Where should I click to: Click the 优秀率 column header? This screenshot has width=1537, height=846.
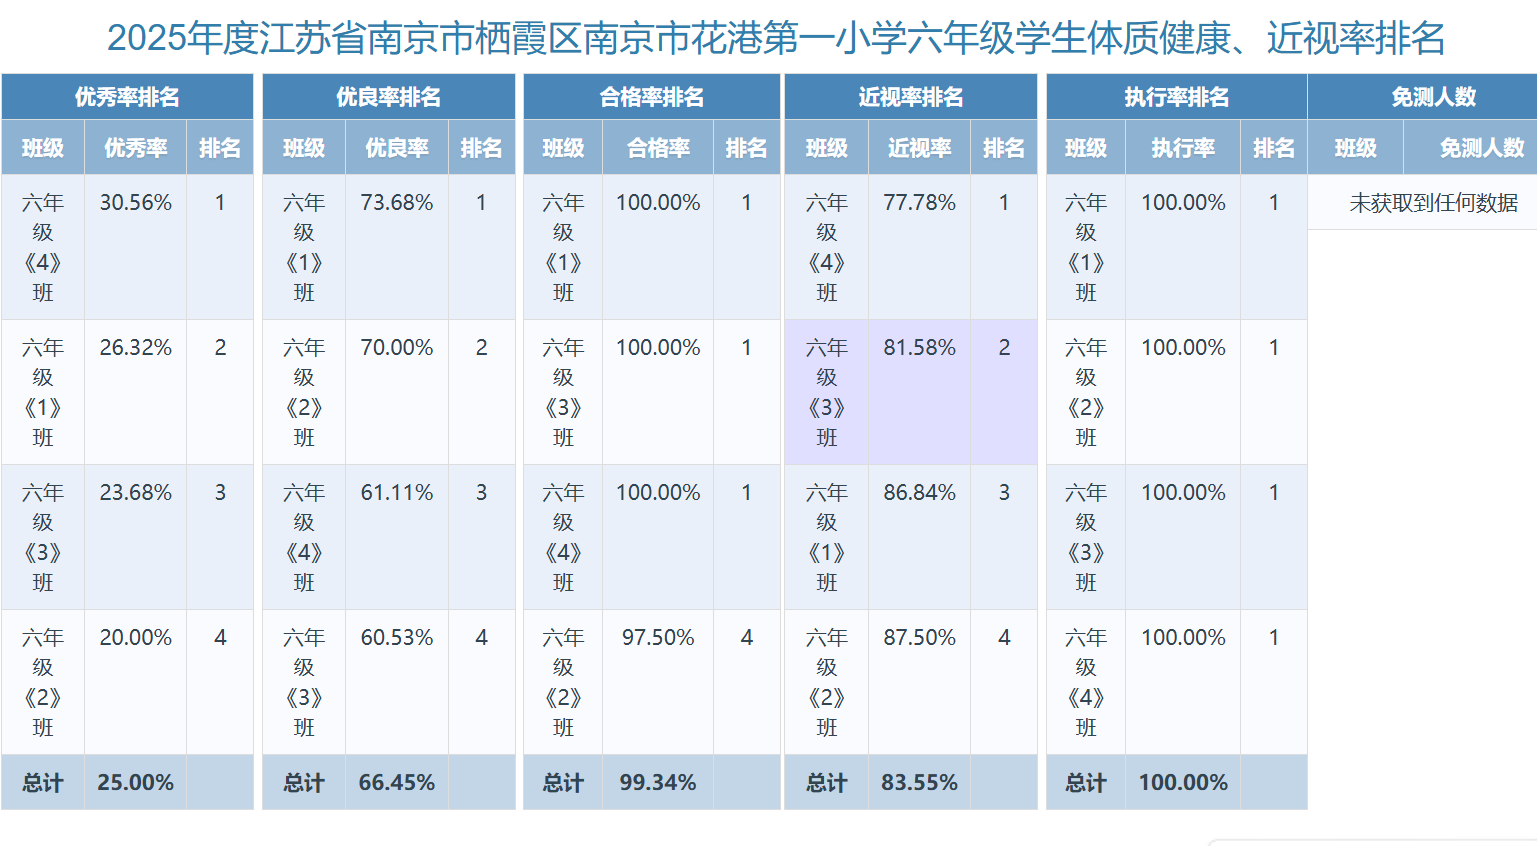pos(135,148)
